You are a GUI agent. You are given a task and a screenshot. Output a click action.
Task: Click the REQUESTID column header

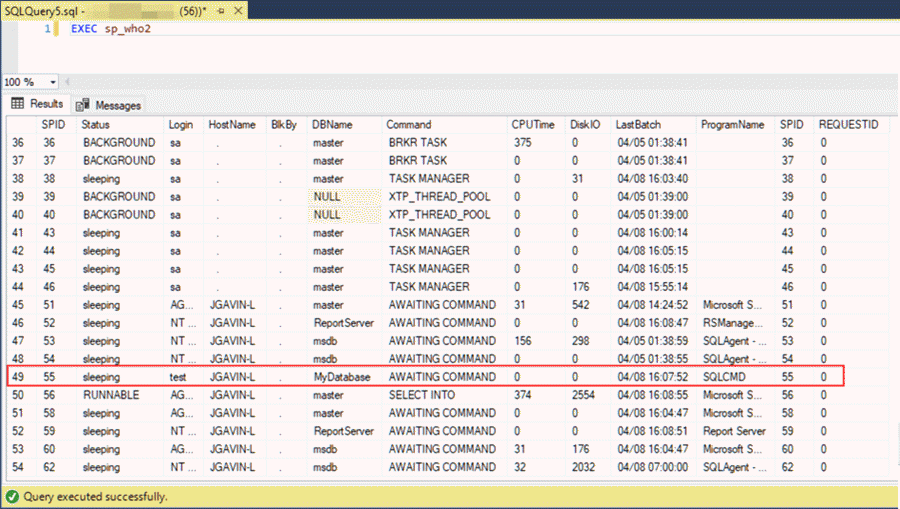(x=851, y=125)
